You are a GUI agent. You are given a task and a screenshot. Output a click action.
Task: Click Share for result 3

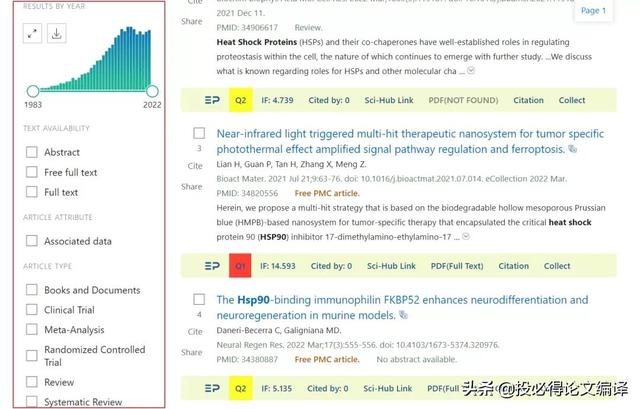[x=191, y=187]
